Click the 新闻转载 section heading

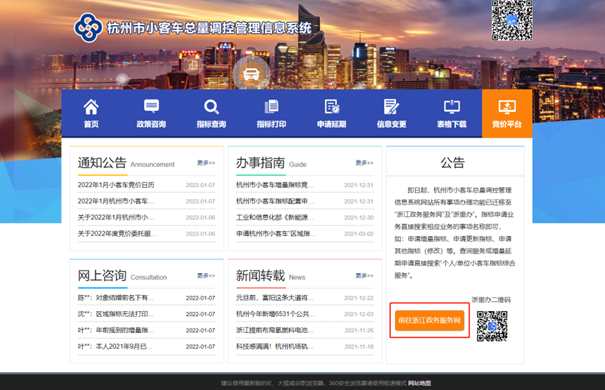pyautogui.click(x=260, y=275)
